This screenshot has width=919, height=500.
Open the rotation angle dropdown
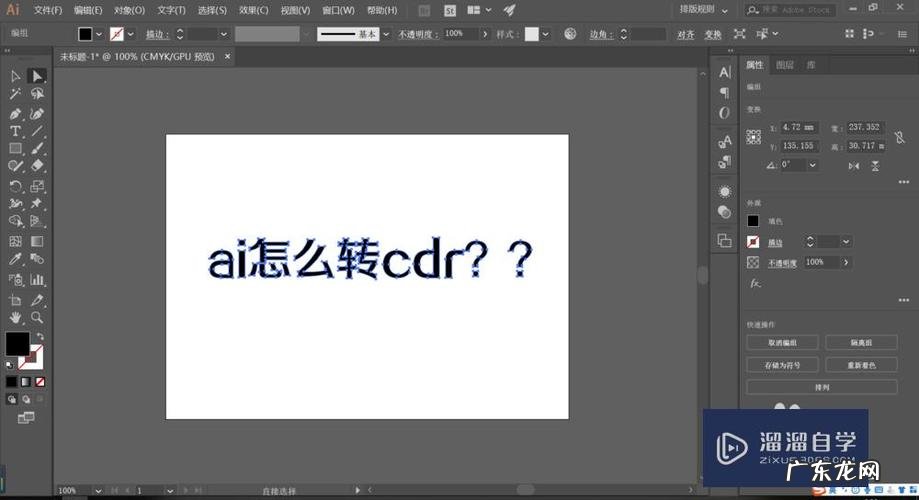811,164
